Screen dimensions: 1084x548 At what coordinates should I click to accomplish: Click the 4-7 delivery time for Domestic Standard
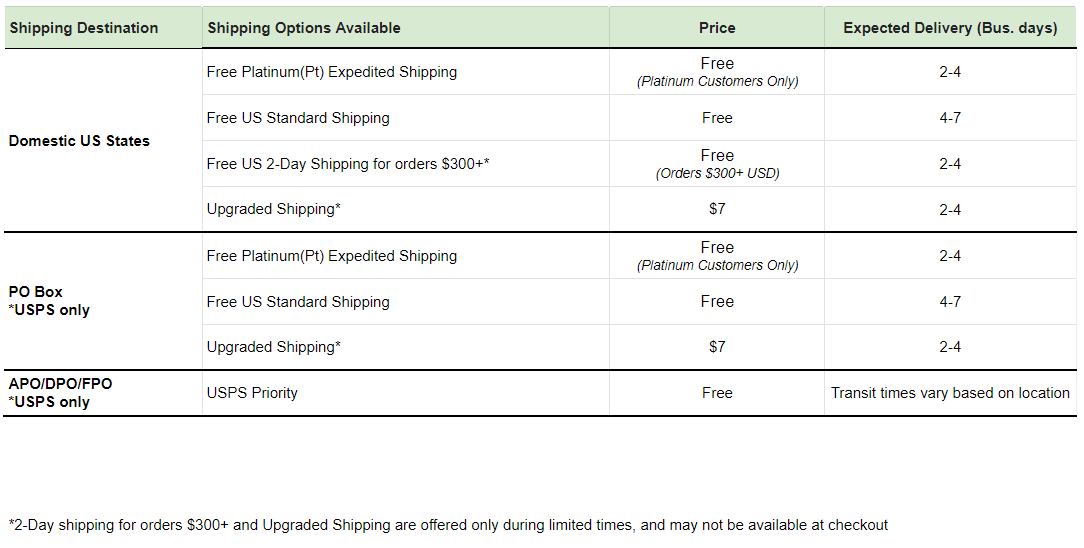click(950, 118)
